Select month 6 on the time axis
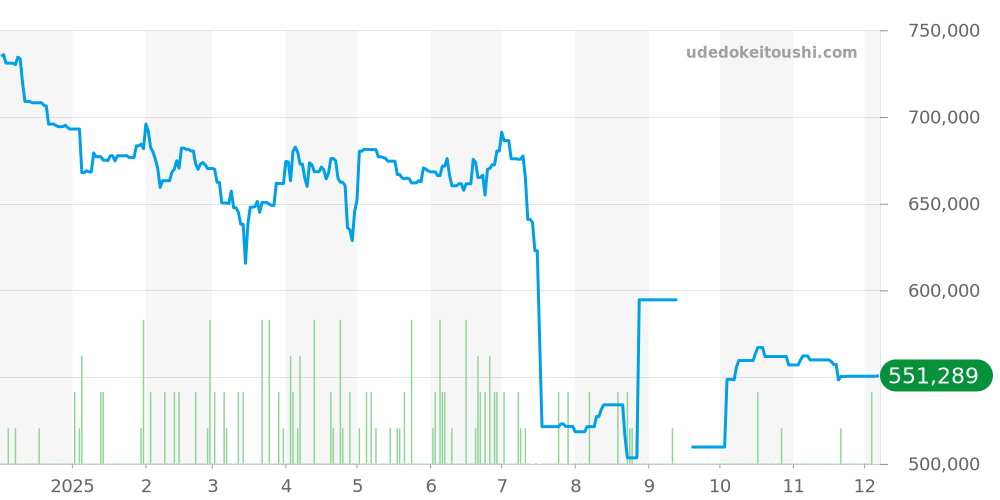 coord(431,486)
